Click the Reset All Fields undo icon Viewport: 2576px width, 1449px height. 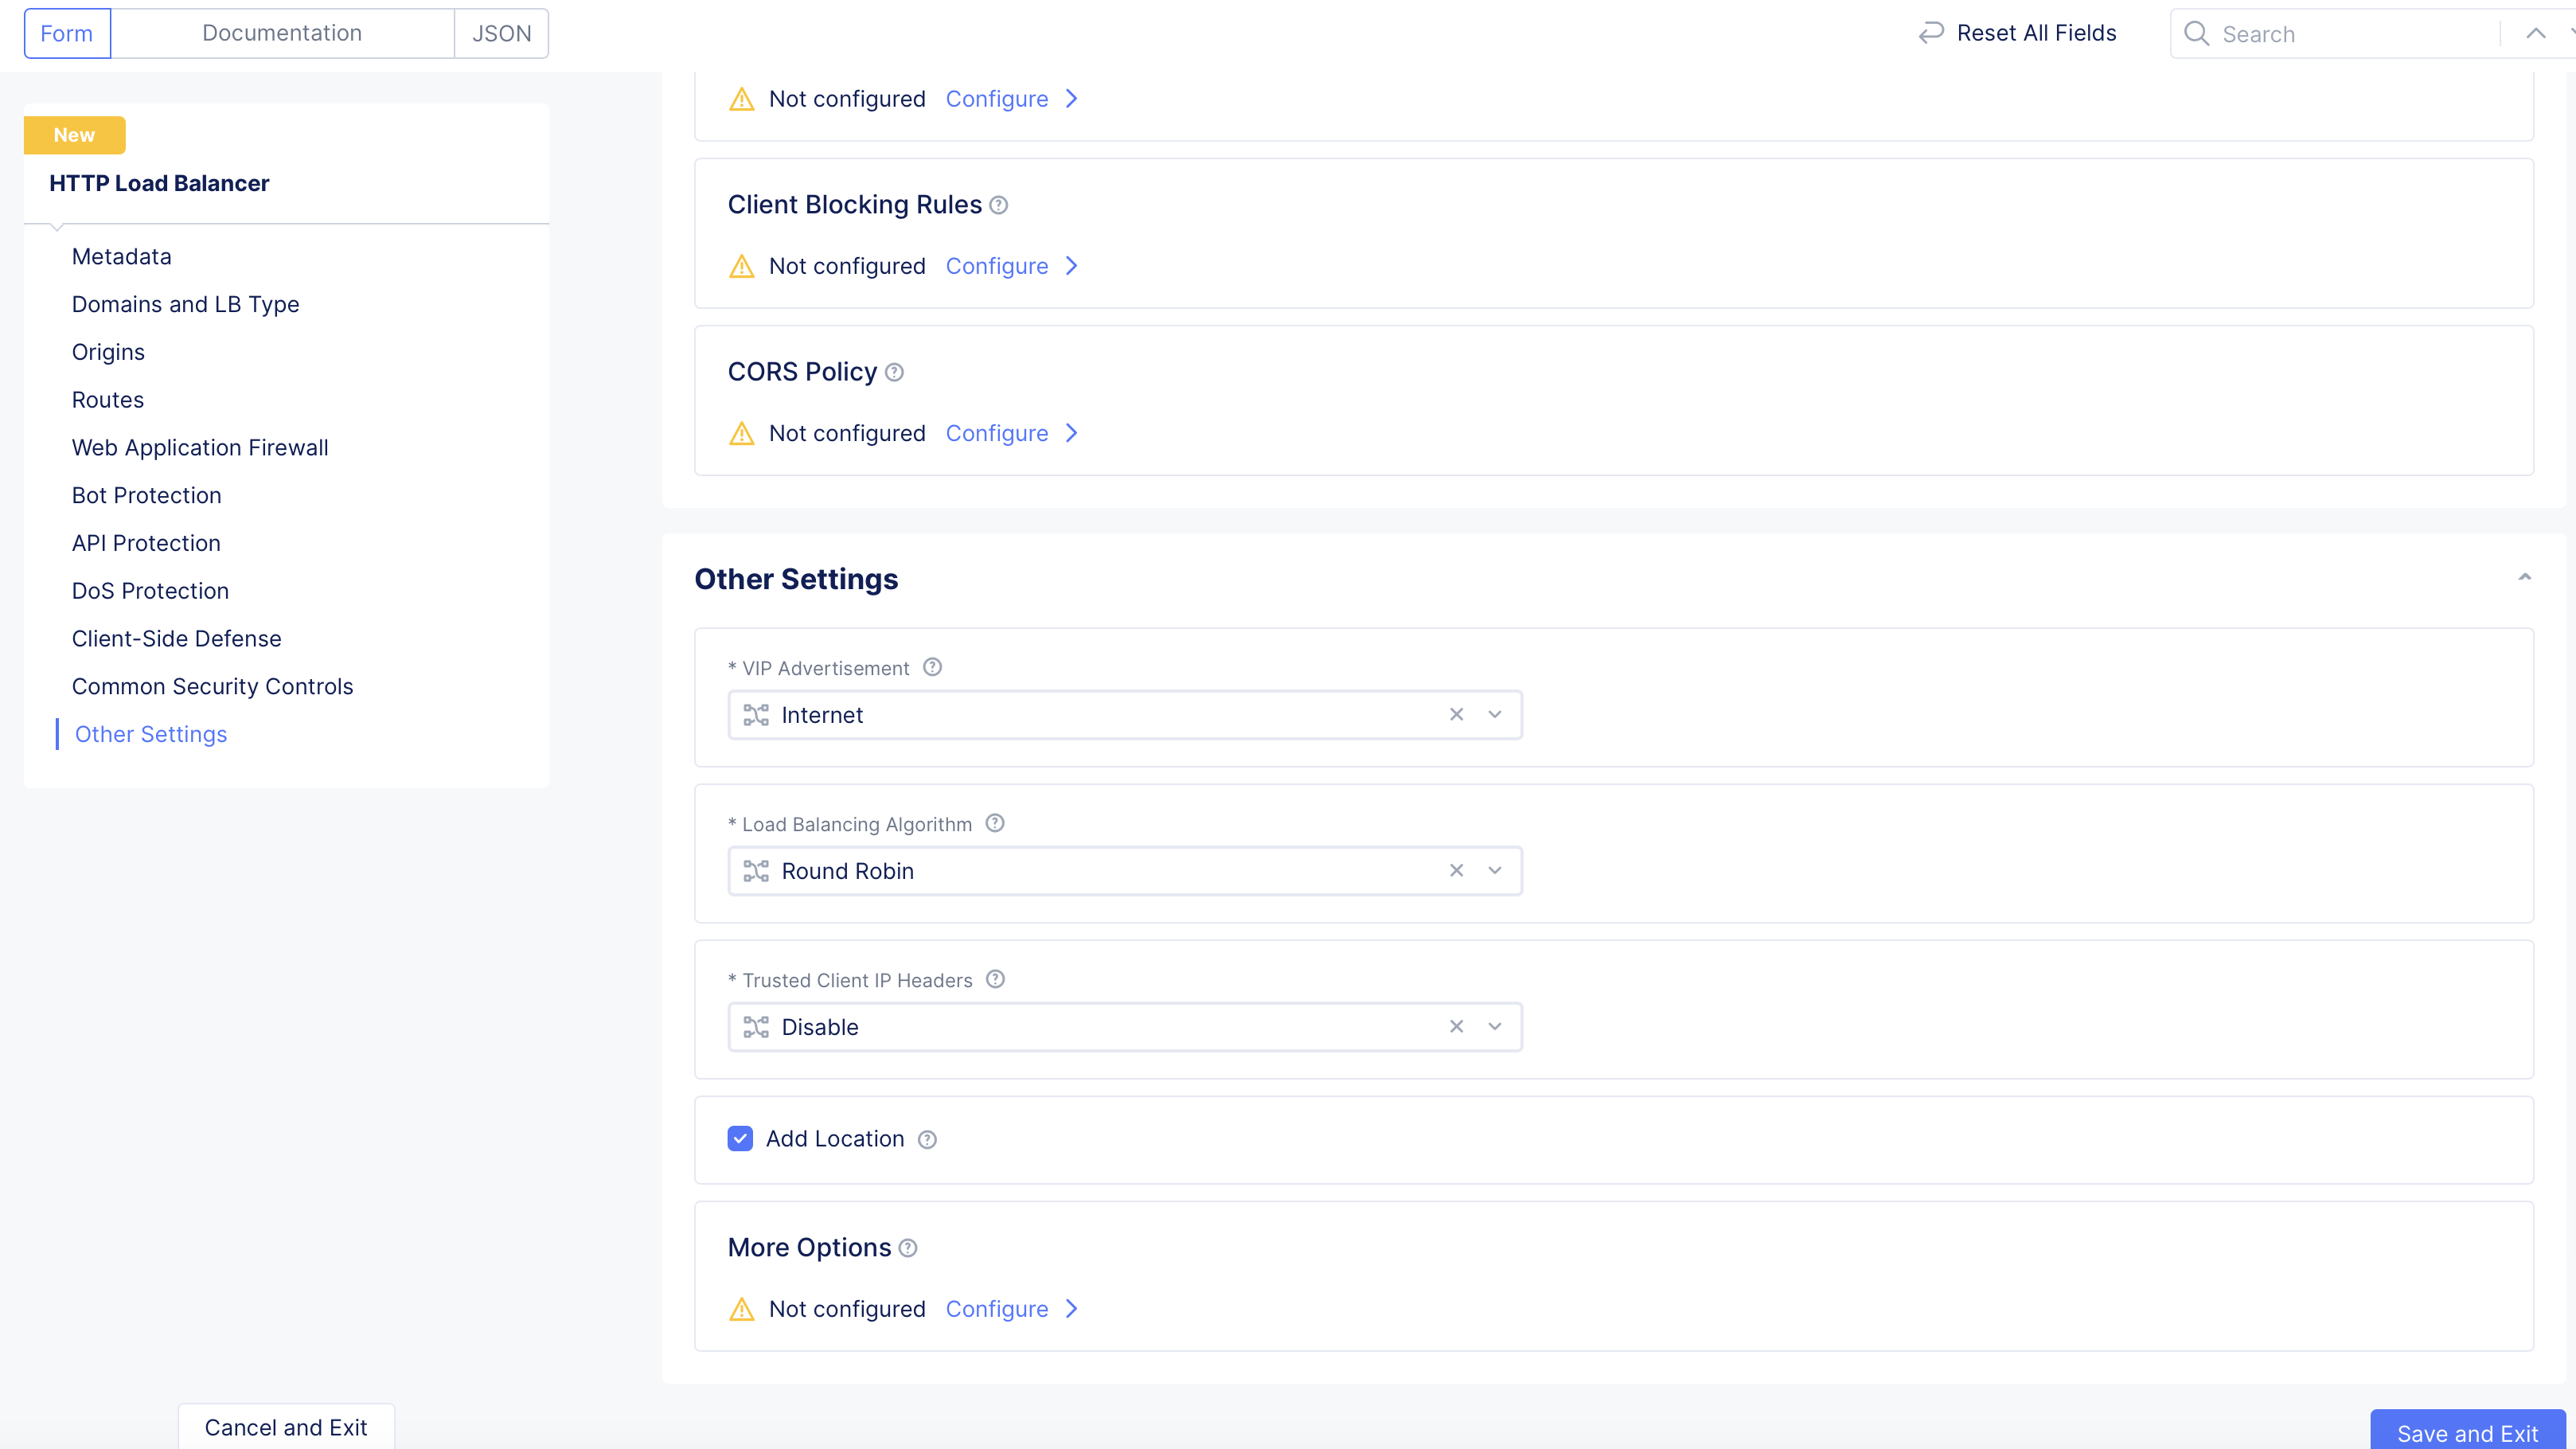click(x=1930, y=32)
